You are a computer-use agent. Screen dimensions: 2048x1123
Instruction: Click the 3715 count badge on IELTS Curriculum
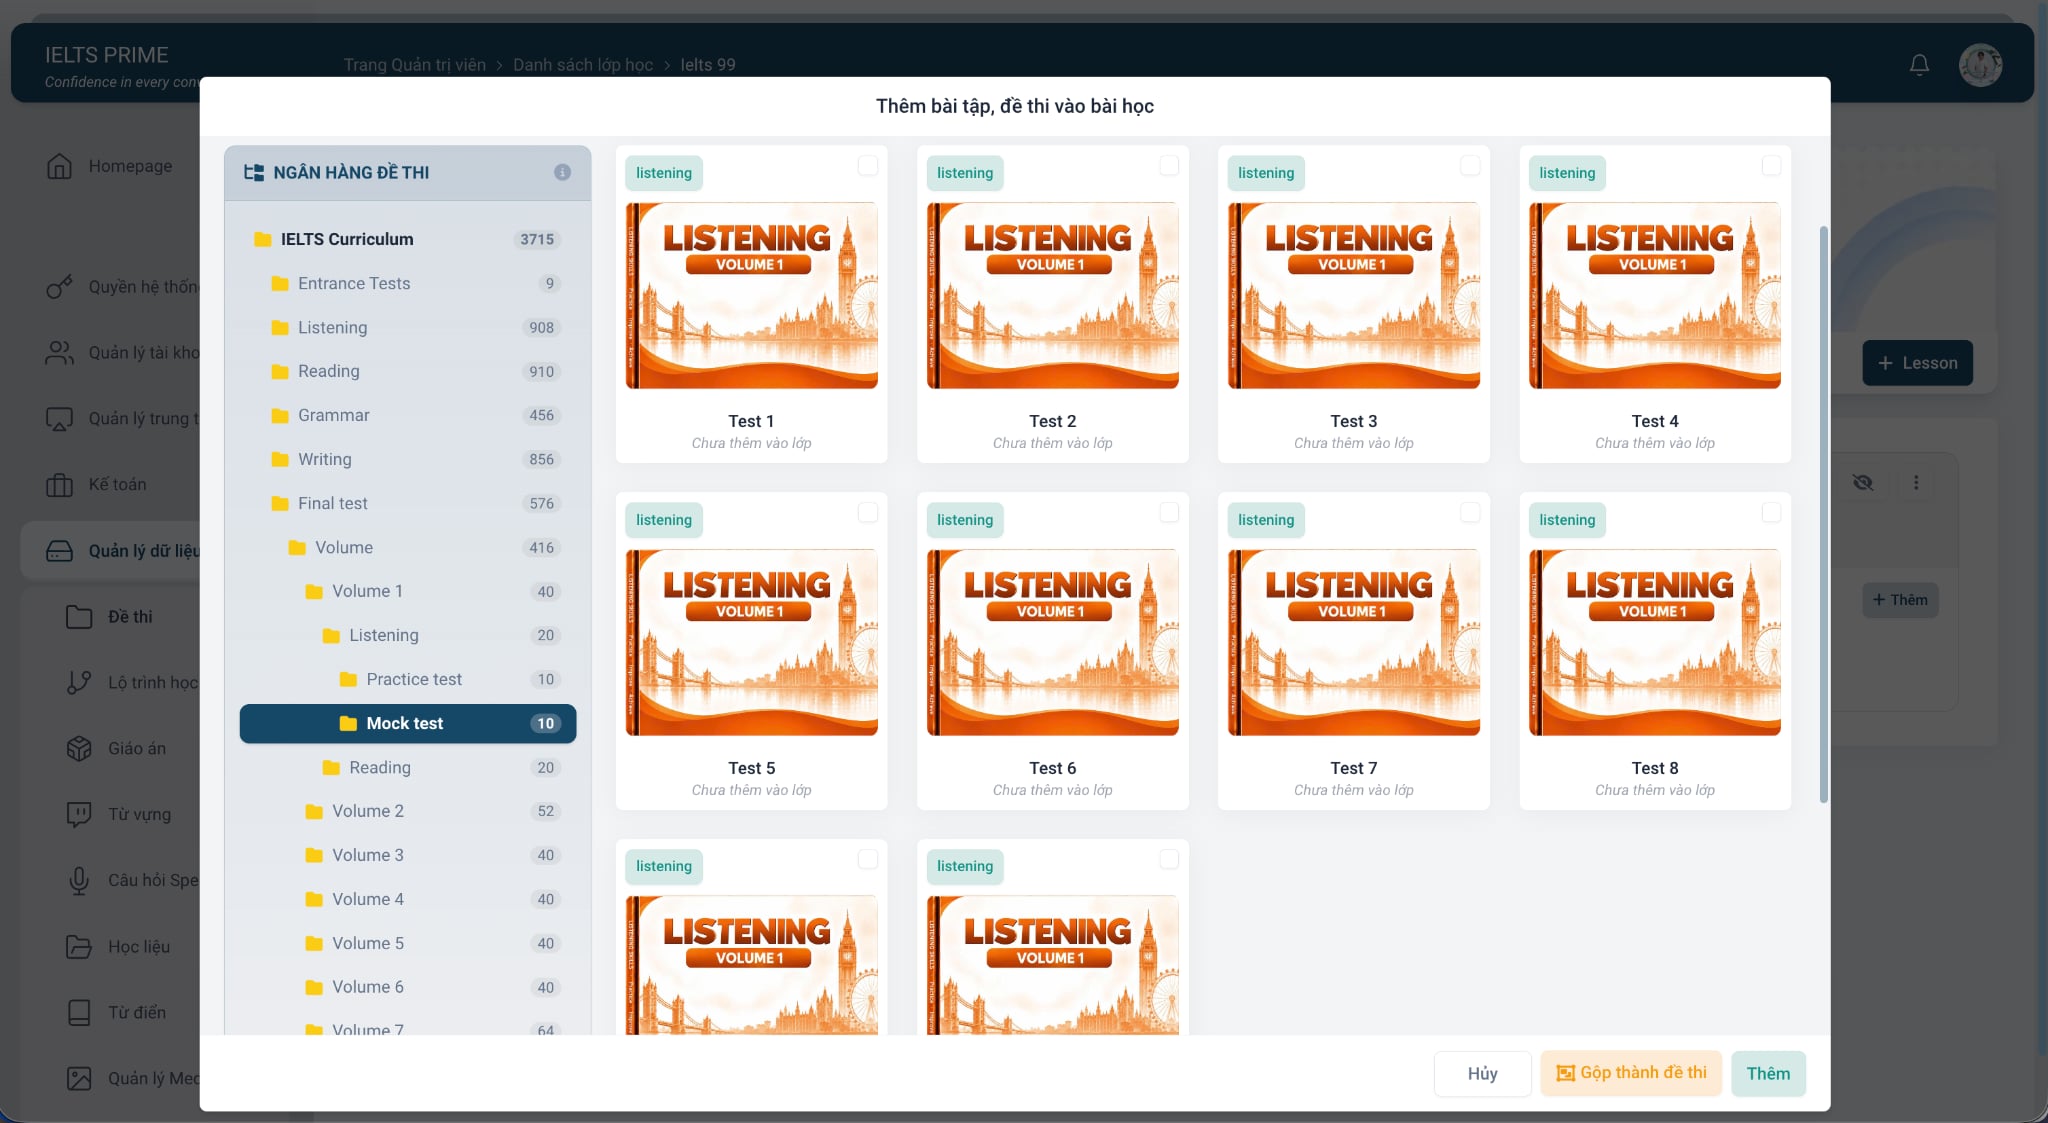(x=537, y=240)
